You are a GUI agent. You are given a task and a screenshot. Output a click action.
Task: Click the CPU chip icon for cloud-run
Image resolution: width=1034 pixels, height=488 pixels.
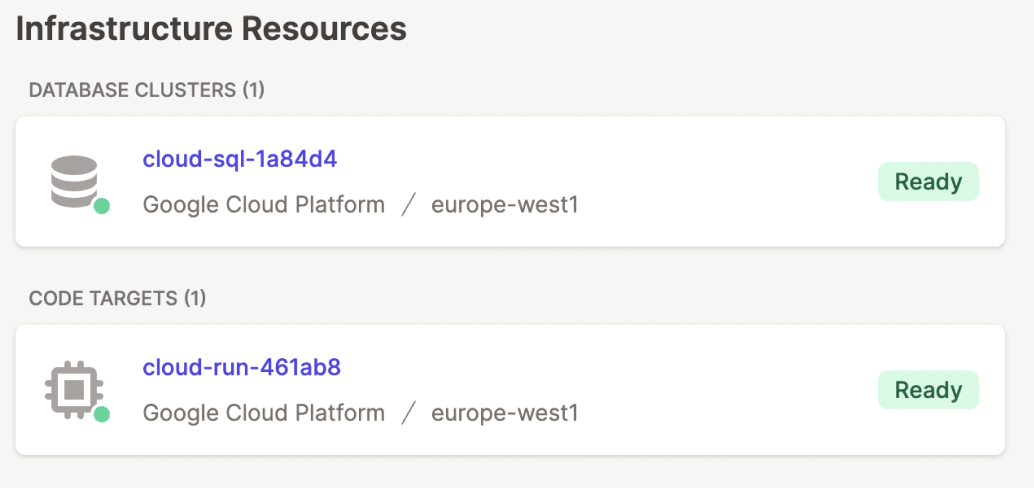74,390
